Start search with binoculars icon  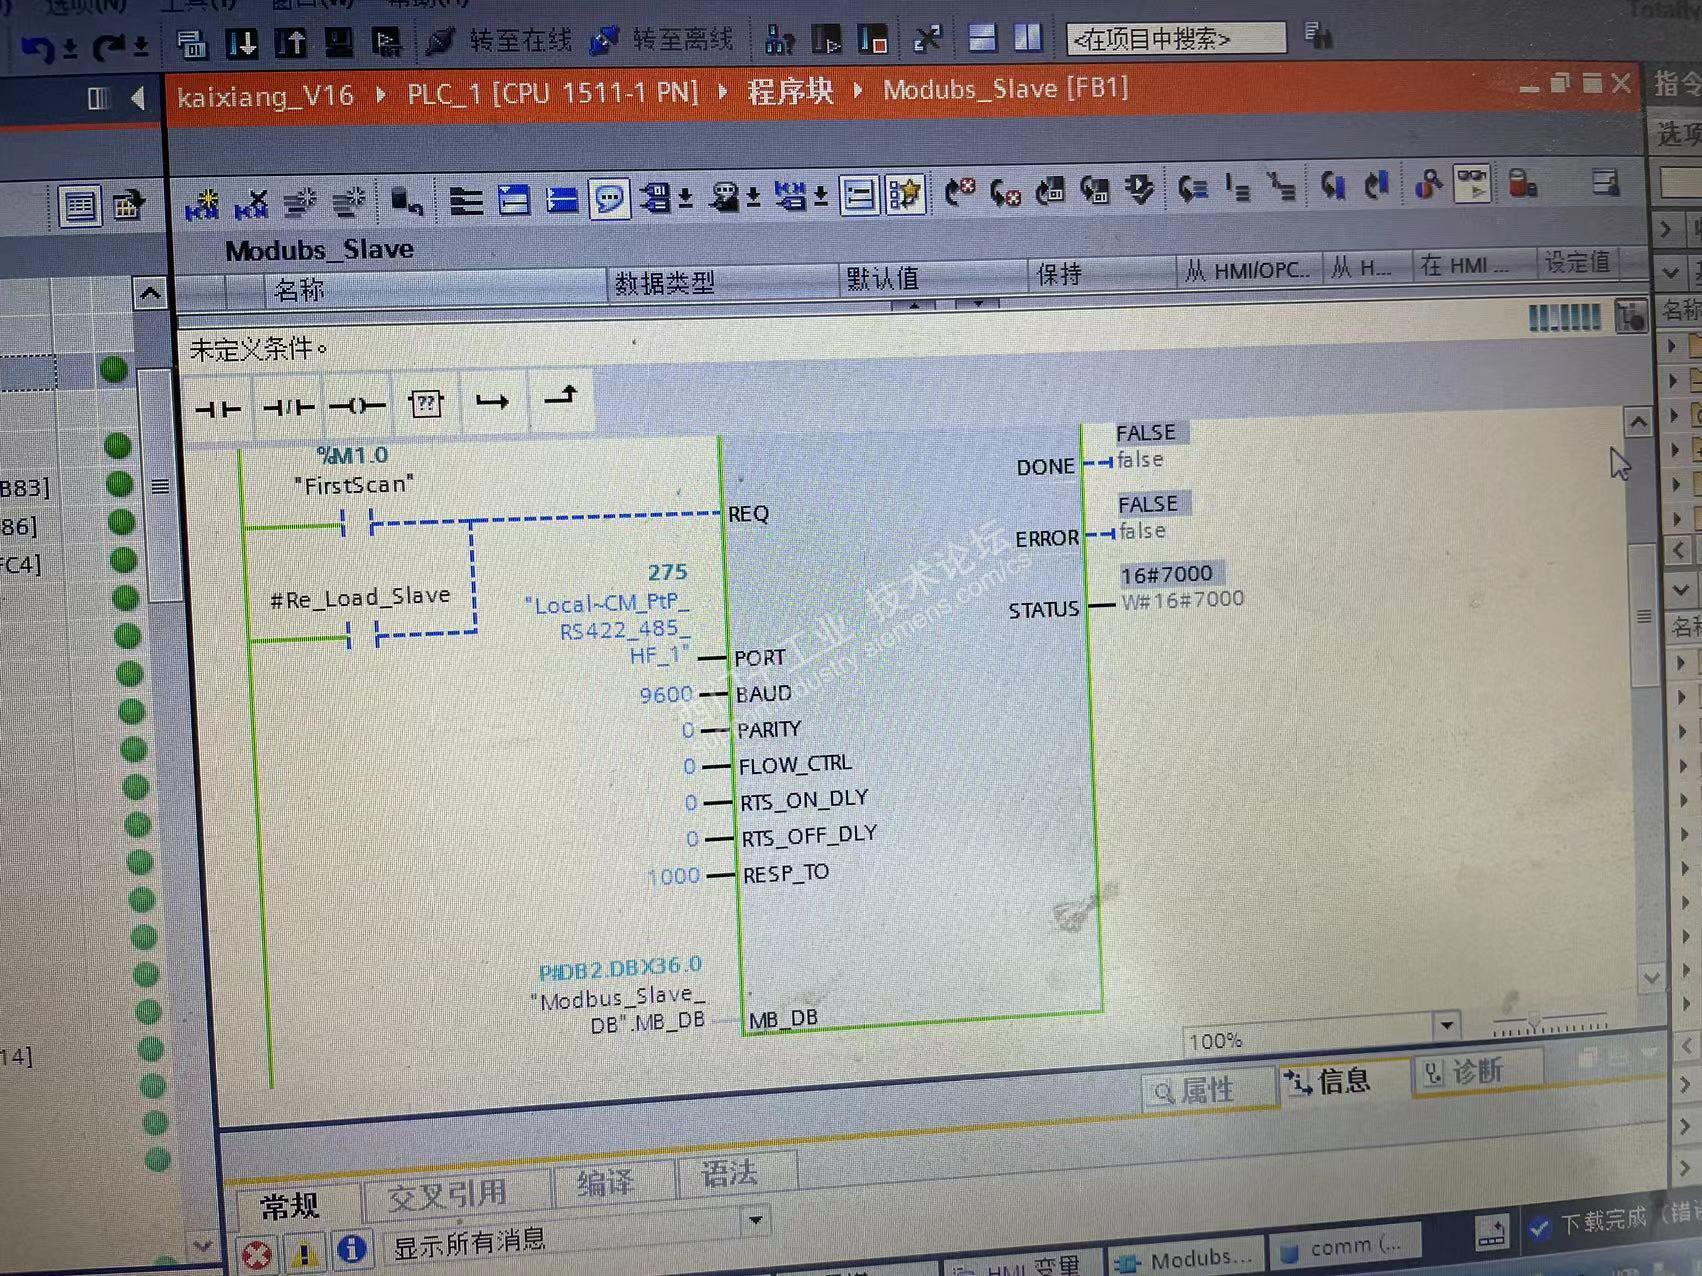1319,37
